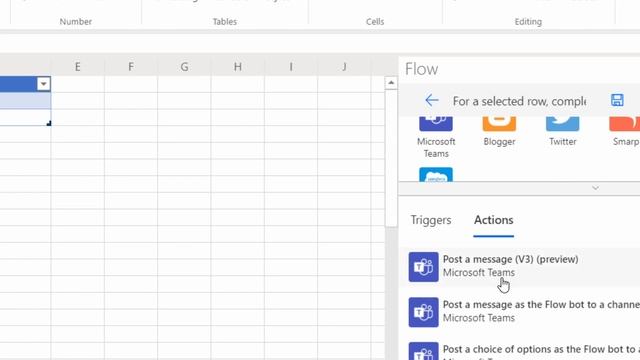
Task: Select the Blogger connector icon
Action: pyautogui.click(x=499, y=124)
